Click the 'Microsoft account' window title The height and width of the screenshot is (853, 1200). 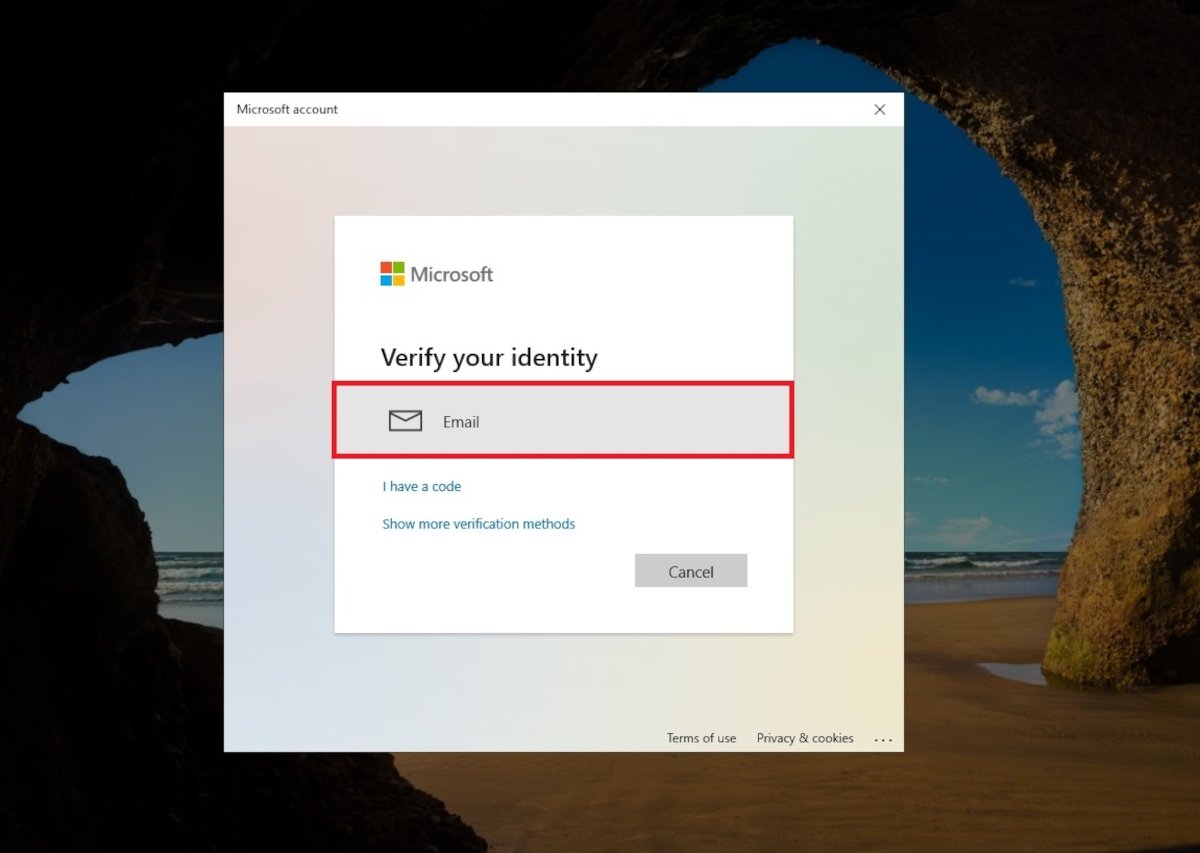click(287, 109)
